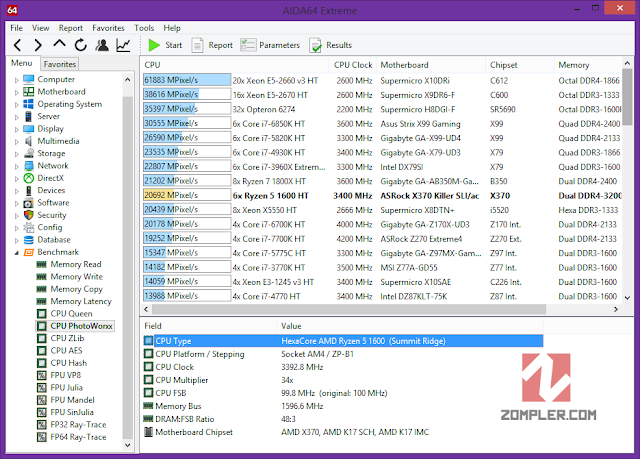The height and width of the screenshot is (459, 640).
Task: Open the Tools menu
Action: point(144,28)
